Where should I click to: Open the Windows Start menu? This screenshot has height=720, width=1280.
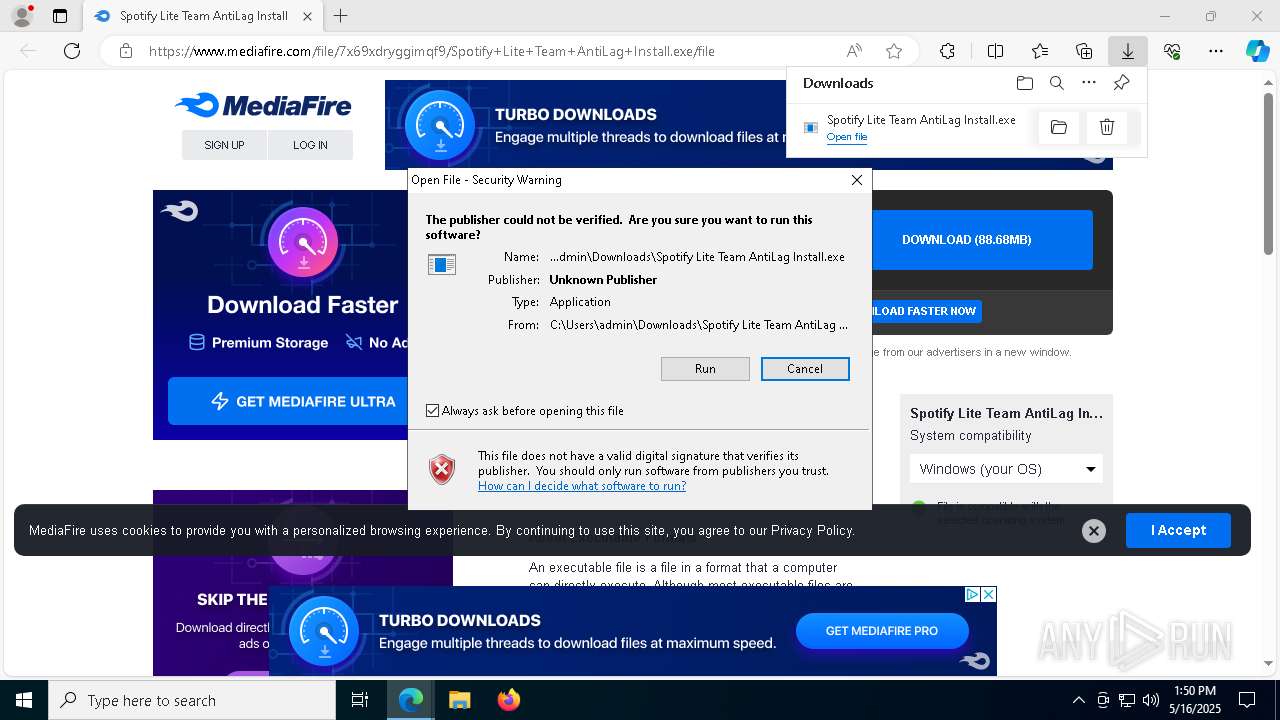24,700
